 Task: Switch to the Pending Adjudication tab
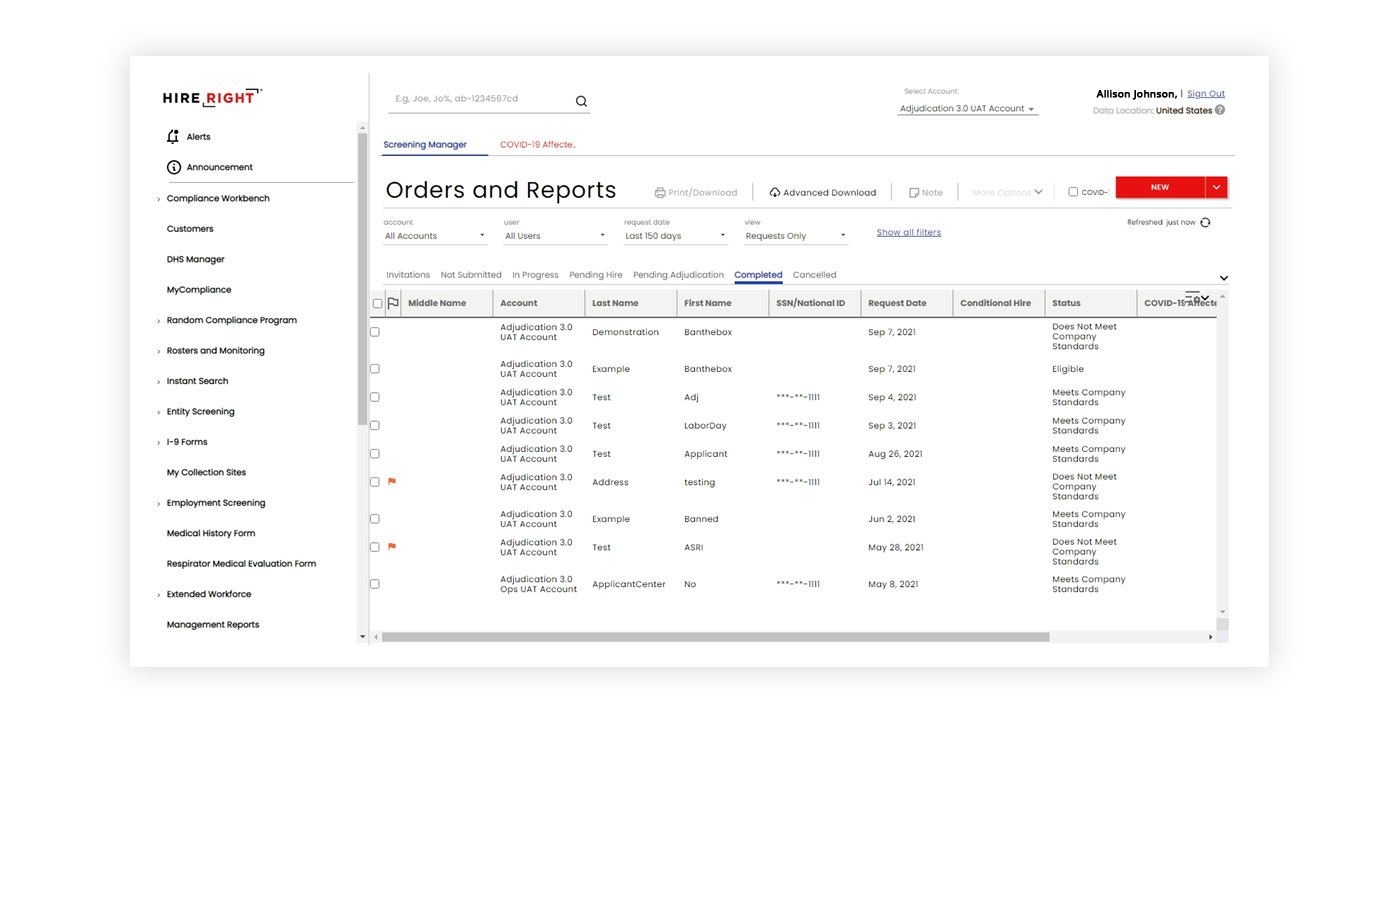678,275
